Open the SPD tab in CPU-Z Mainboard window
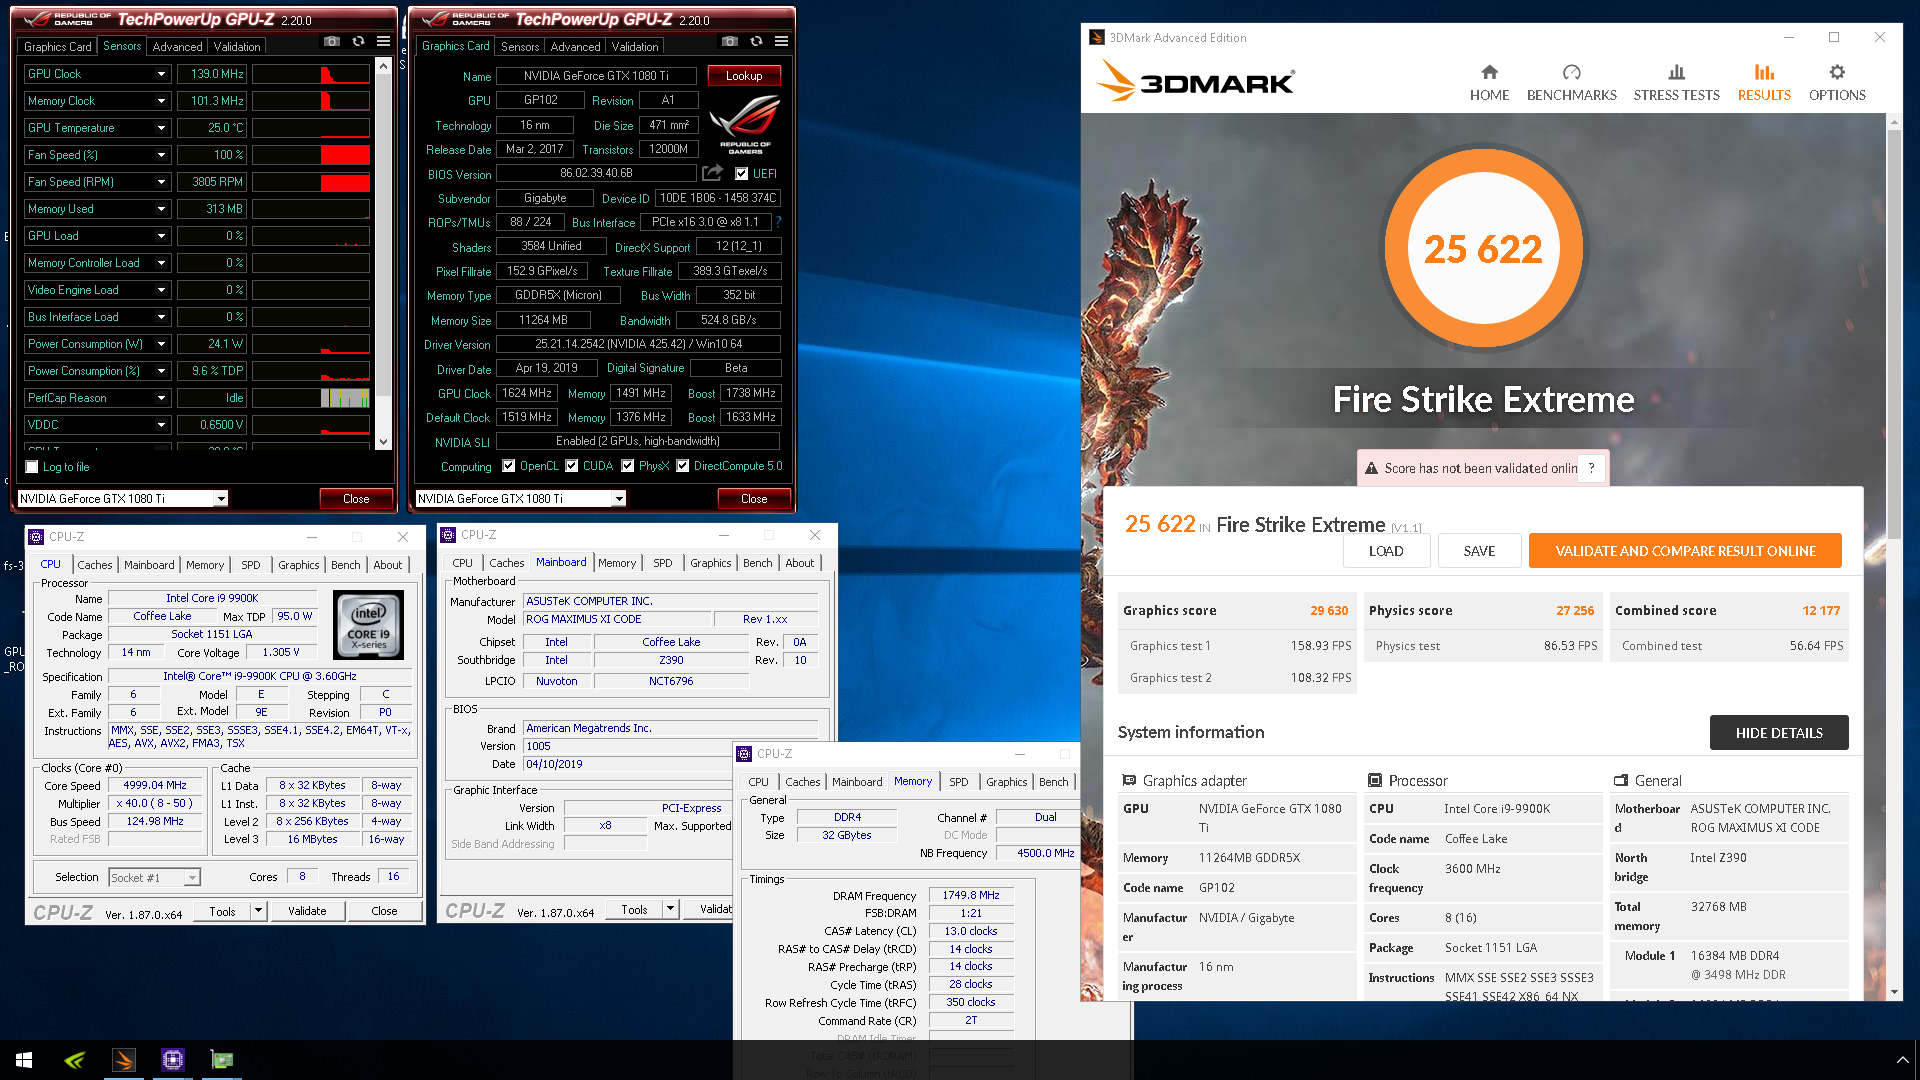Image resolution: width=1920 pixels, height=1080 pixels. 663,563
